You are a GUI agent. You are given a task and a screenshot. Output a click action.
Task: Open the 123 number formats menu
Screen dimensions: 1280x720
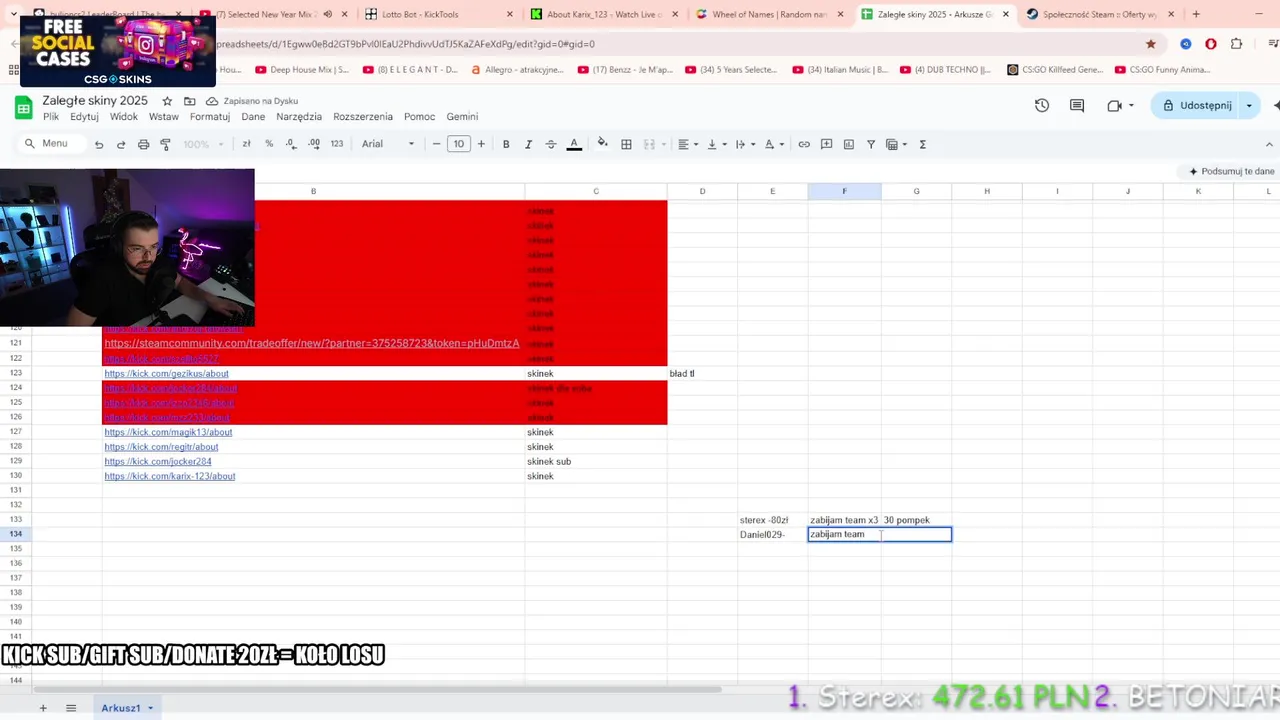point(337,144)
